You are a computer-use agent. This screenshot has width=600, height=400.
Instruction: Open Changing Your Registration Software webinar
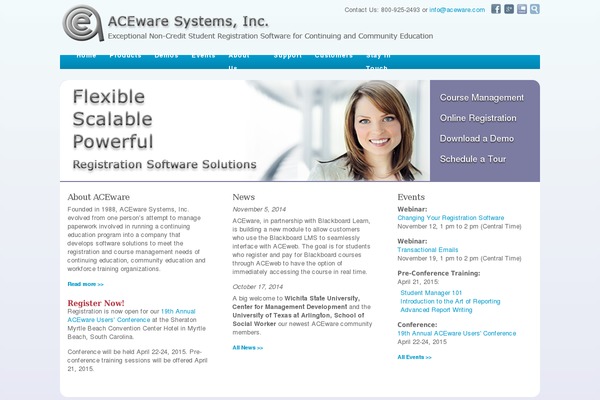450,218
